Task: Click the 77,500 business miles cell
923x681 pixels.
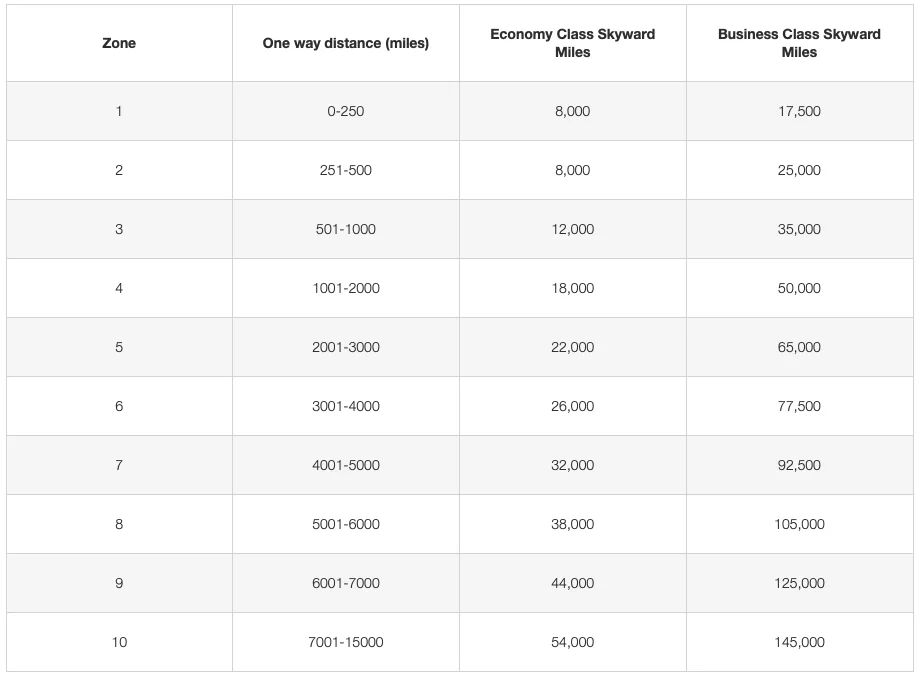Action: coord(799,406)
